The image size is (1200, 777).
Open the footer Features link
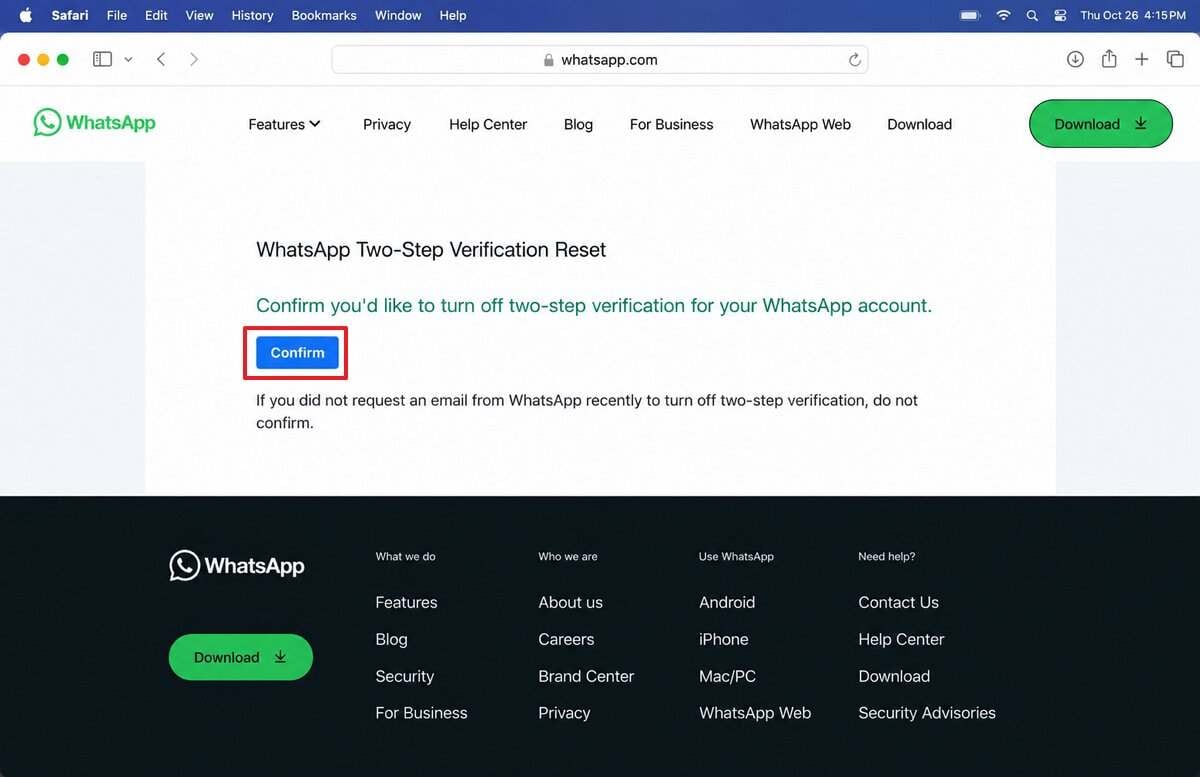(x=406, y=602)
